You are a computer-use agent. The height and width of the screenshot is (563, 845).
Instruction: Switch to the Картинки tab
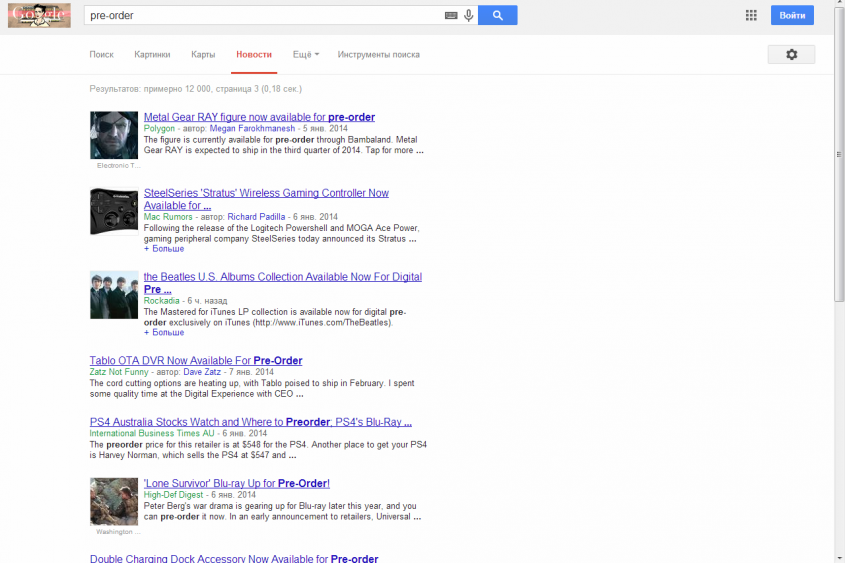(152, 55)
